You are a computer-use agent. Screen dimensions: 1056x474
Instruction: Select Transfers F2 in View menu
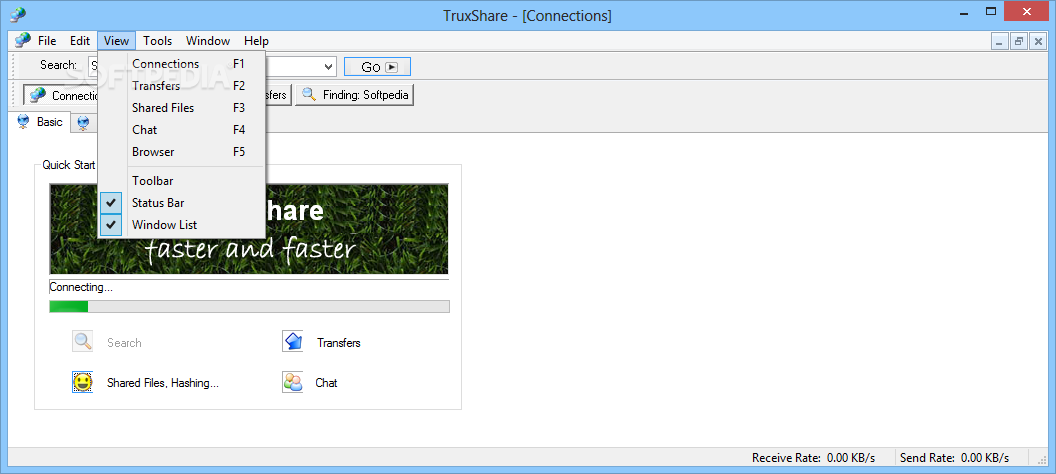coord(182,86)
